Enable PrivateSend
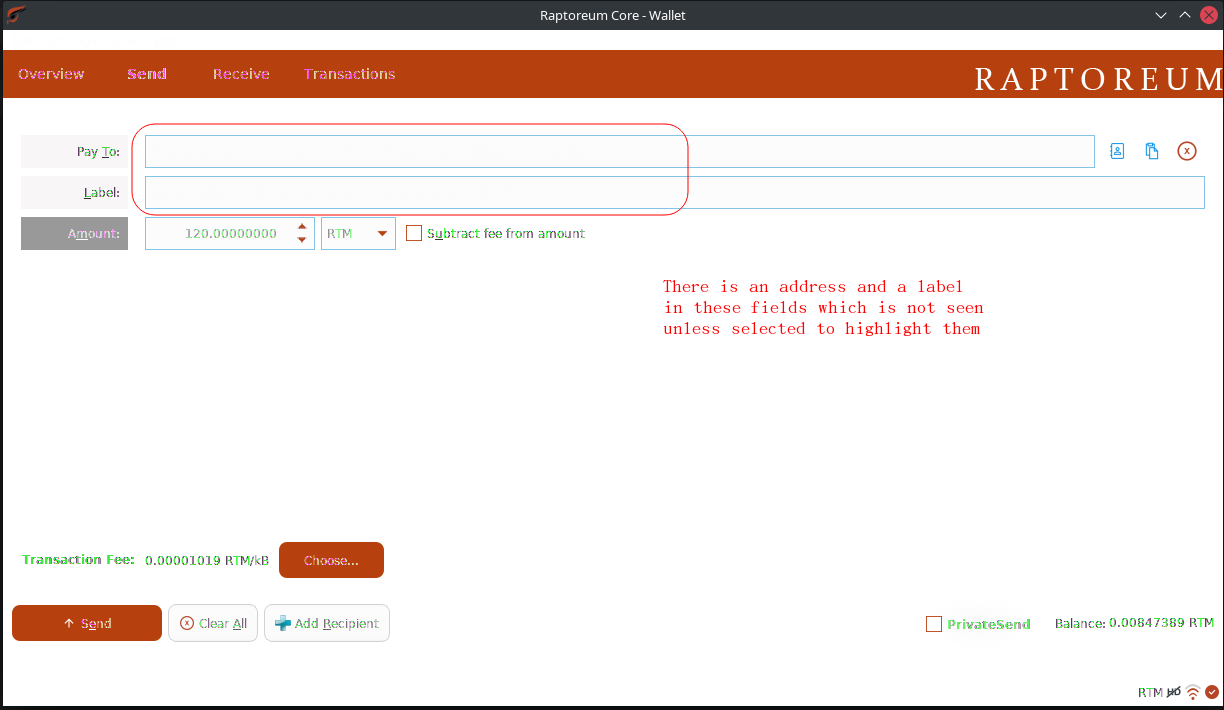1224x710 pixels. pyautogui.click(x=934, y=623)
